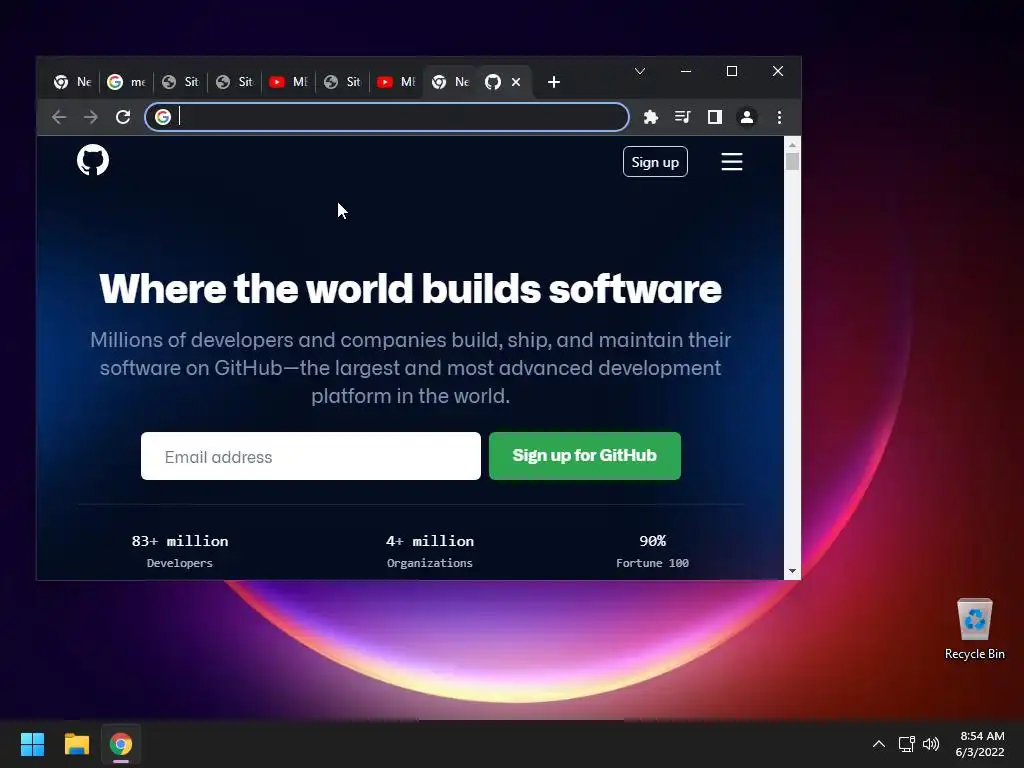
Task: Select the GitHub tab icon
Action: (493, 82)
